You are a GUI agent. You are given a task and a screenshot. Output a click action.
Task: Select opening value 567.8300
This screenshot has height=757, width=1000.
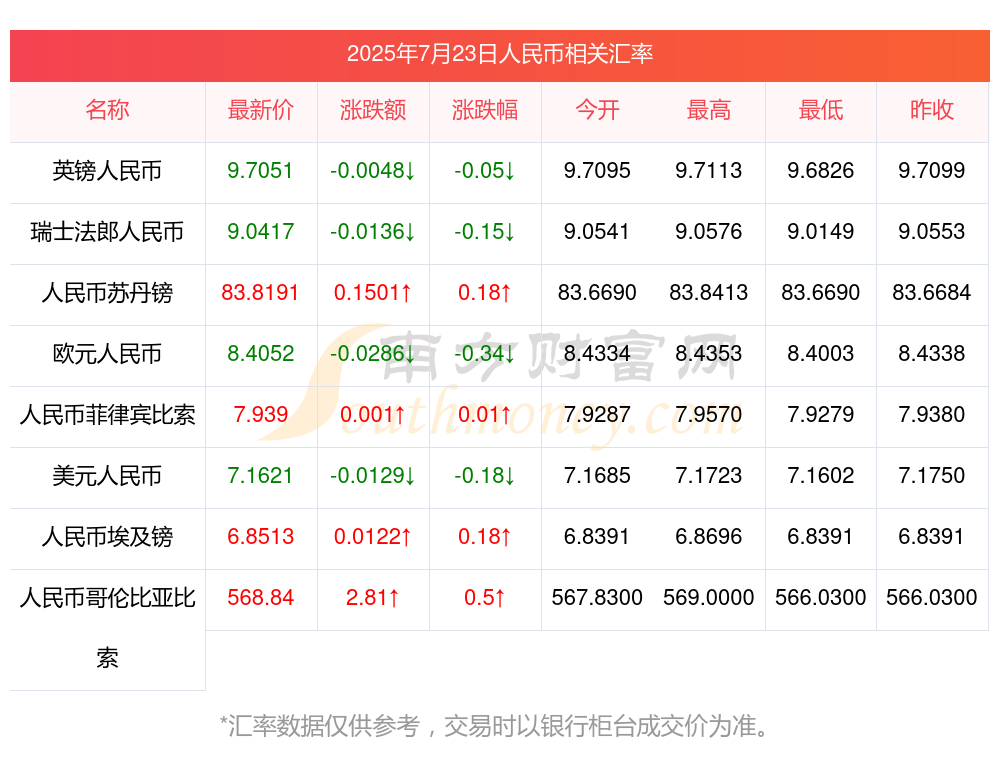click(x=597, y=598)
